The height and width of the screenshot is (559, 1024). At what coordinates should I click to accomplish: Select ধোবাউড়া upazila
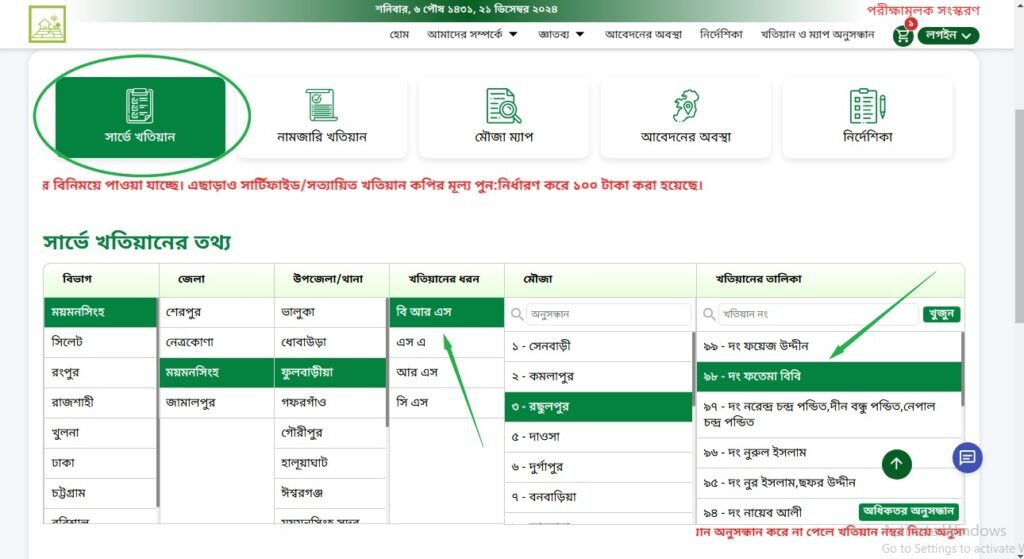coord(330,342)
